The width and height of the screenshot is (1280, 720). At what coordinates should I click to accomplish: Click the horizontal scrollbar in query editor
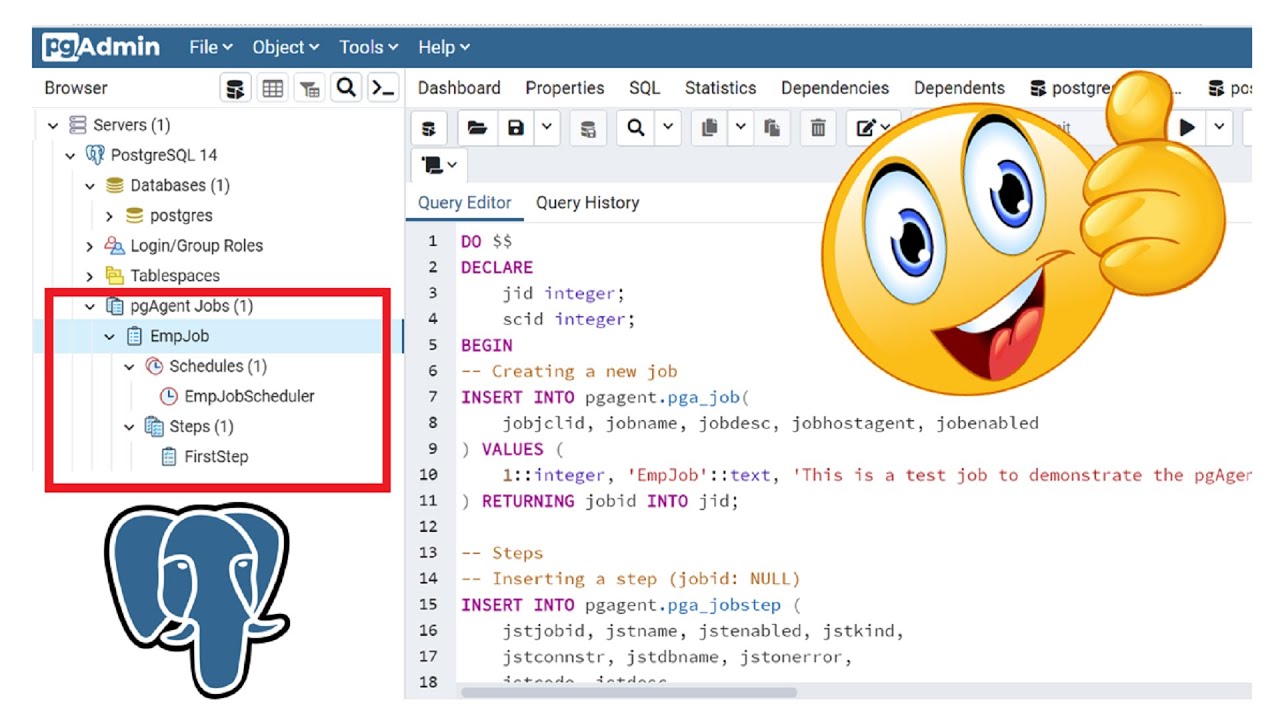pyautogui.click(x=627, y=692)
